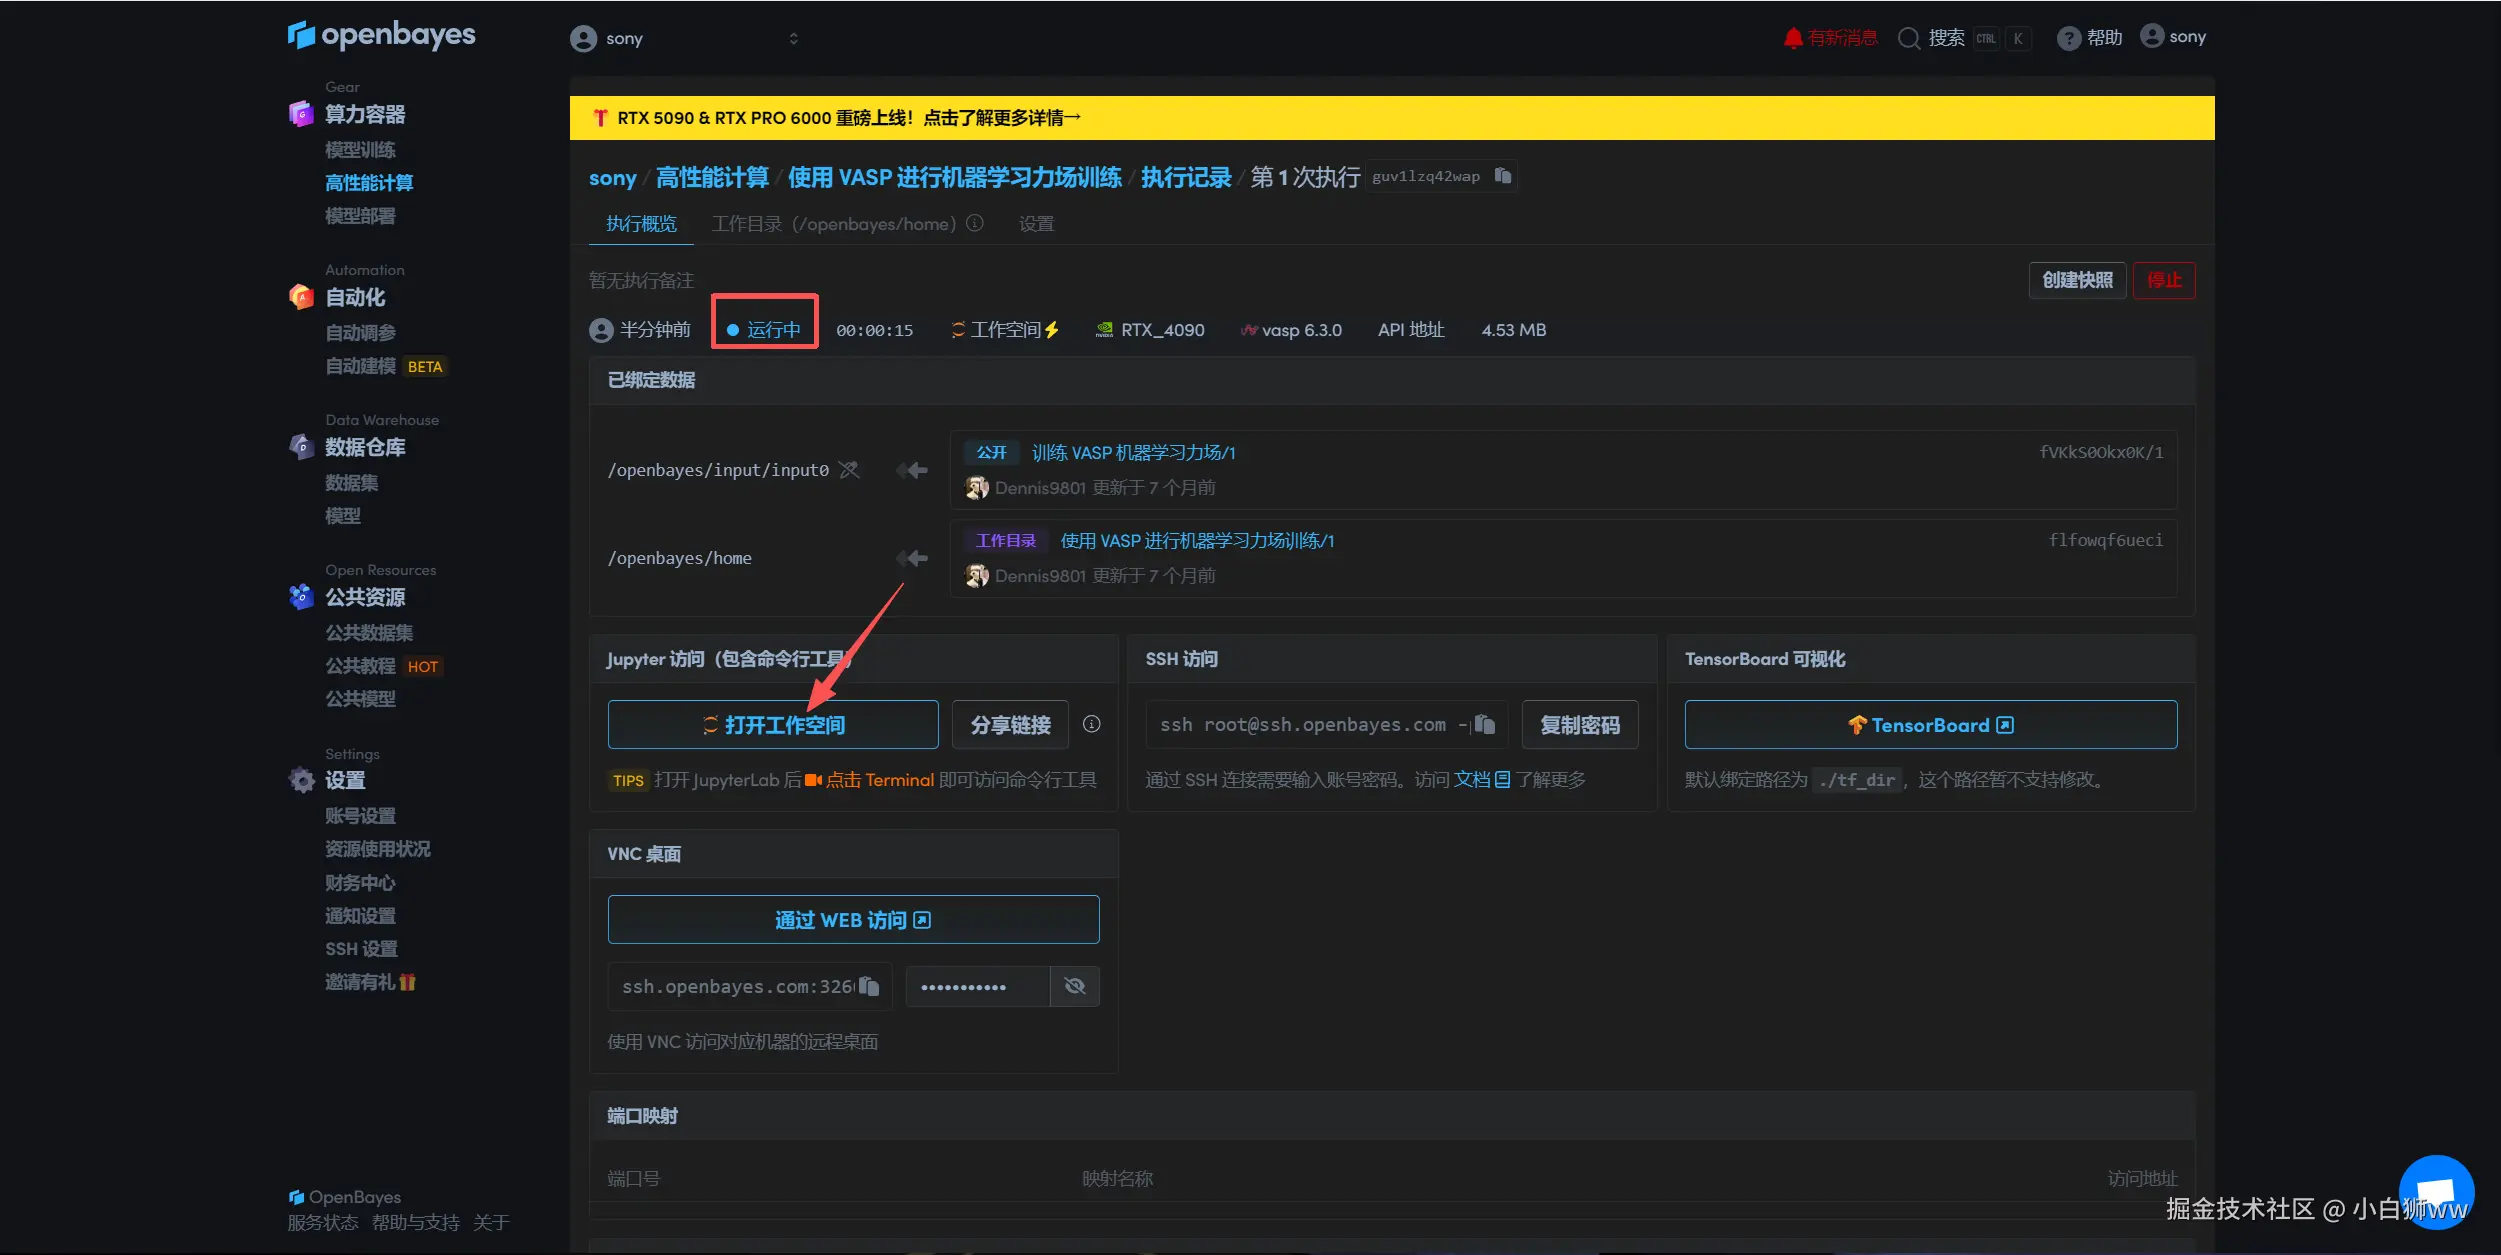Click the info icon beside 分享链接
The image size is (2501, 1255).
pos(1091,724)
